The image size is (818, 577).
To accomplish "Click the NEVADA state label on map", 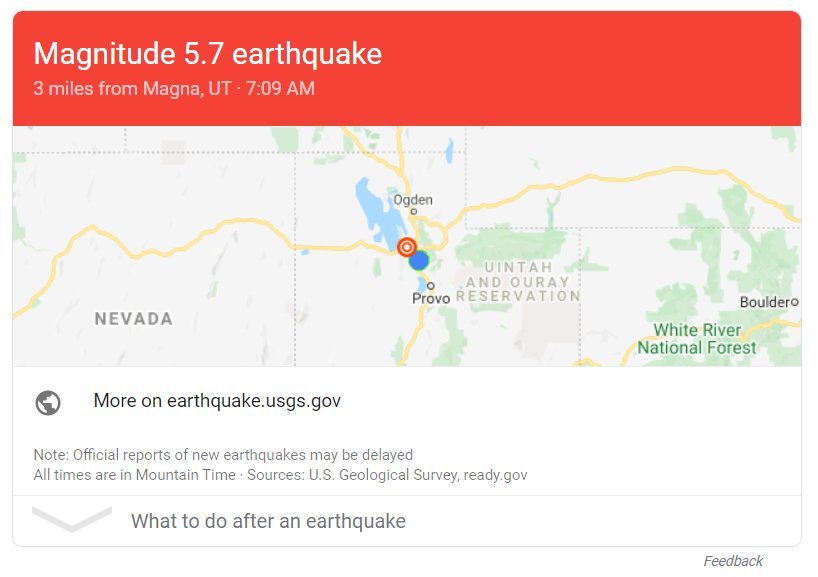I will 134,319.
